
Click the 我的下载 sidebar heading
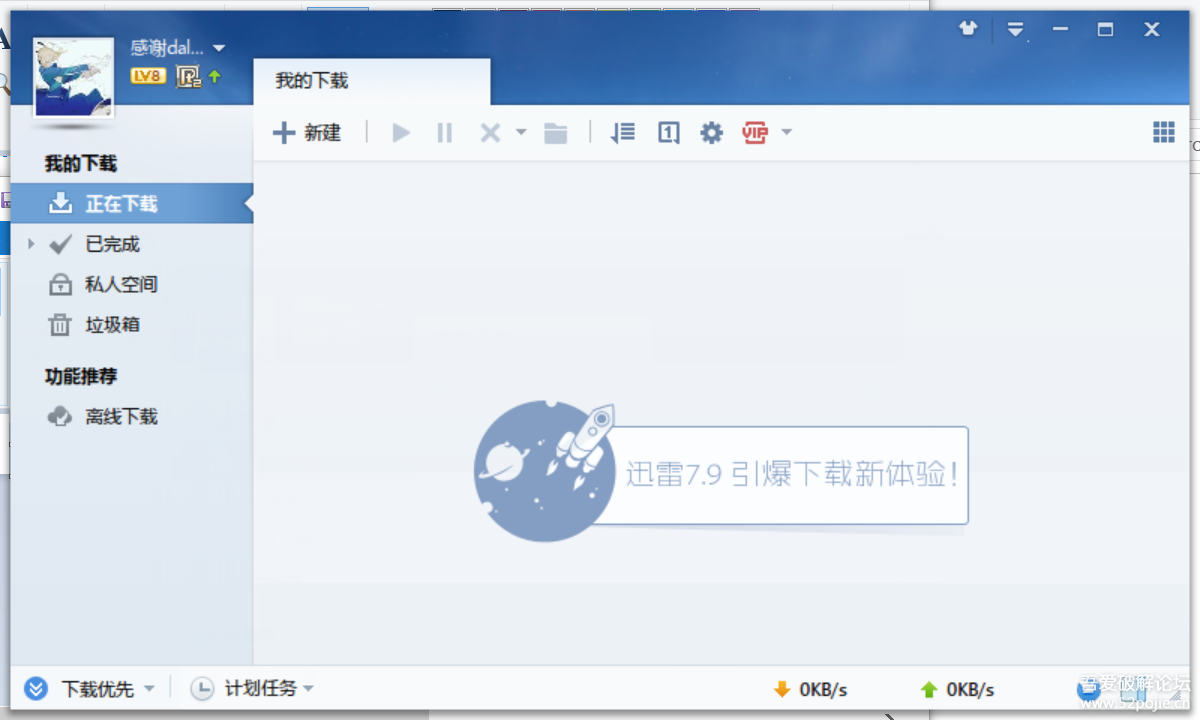tap(81, 163)
